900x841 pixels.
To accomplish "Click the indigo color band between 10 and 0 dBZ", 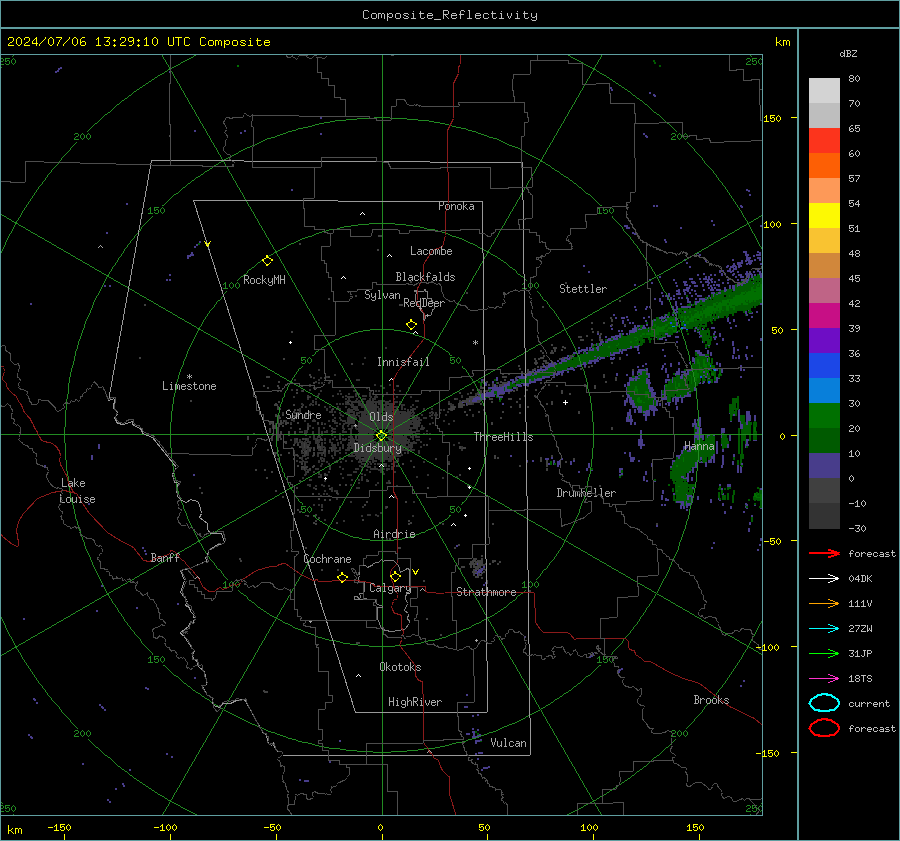I will pos(824,466).
